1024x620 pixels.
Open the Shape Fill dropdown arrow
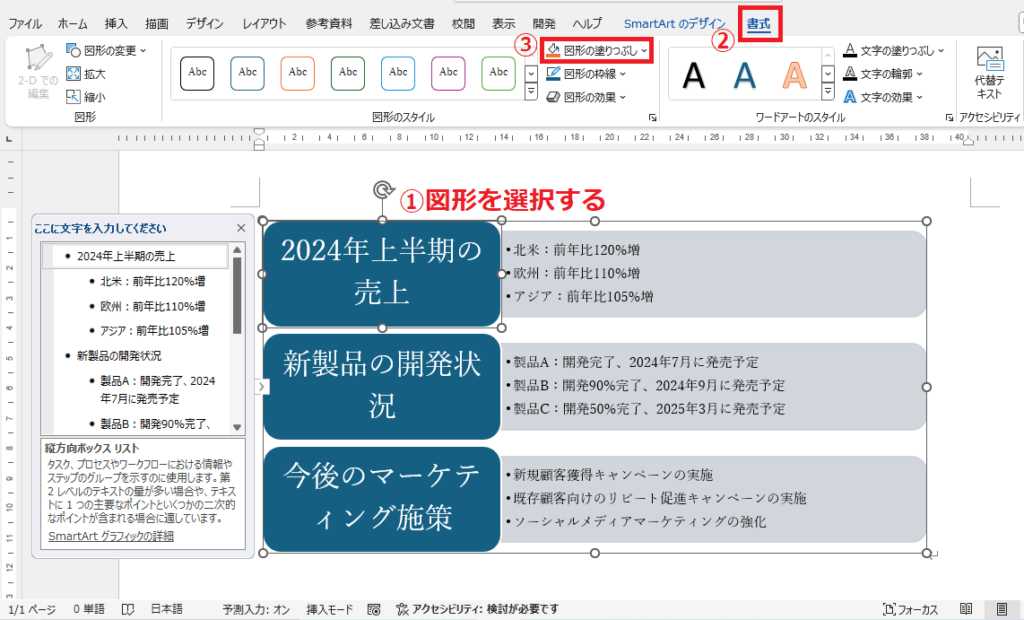[x=645, y=51]
